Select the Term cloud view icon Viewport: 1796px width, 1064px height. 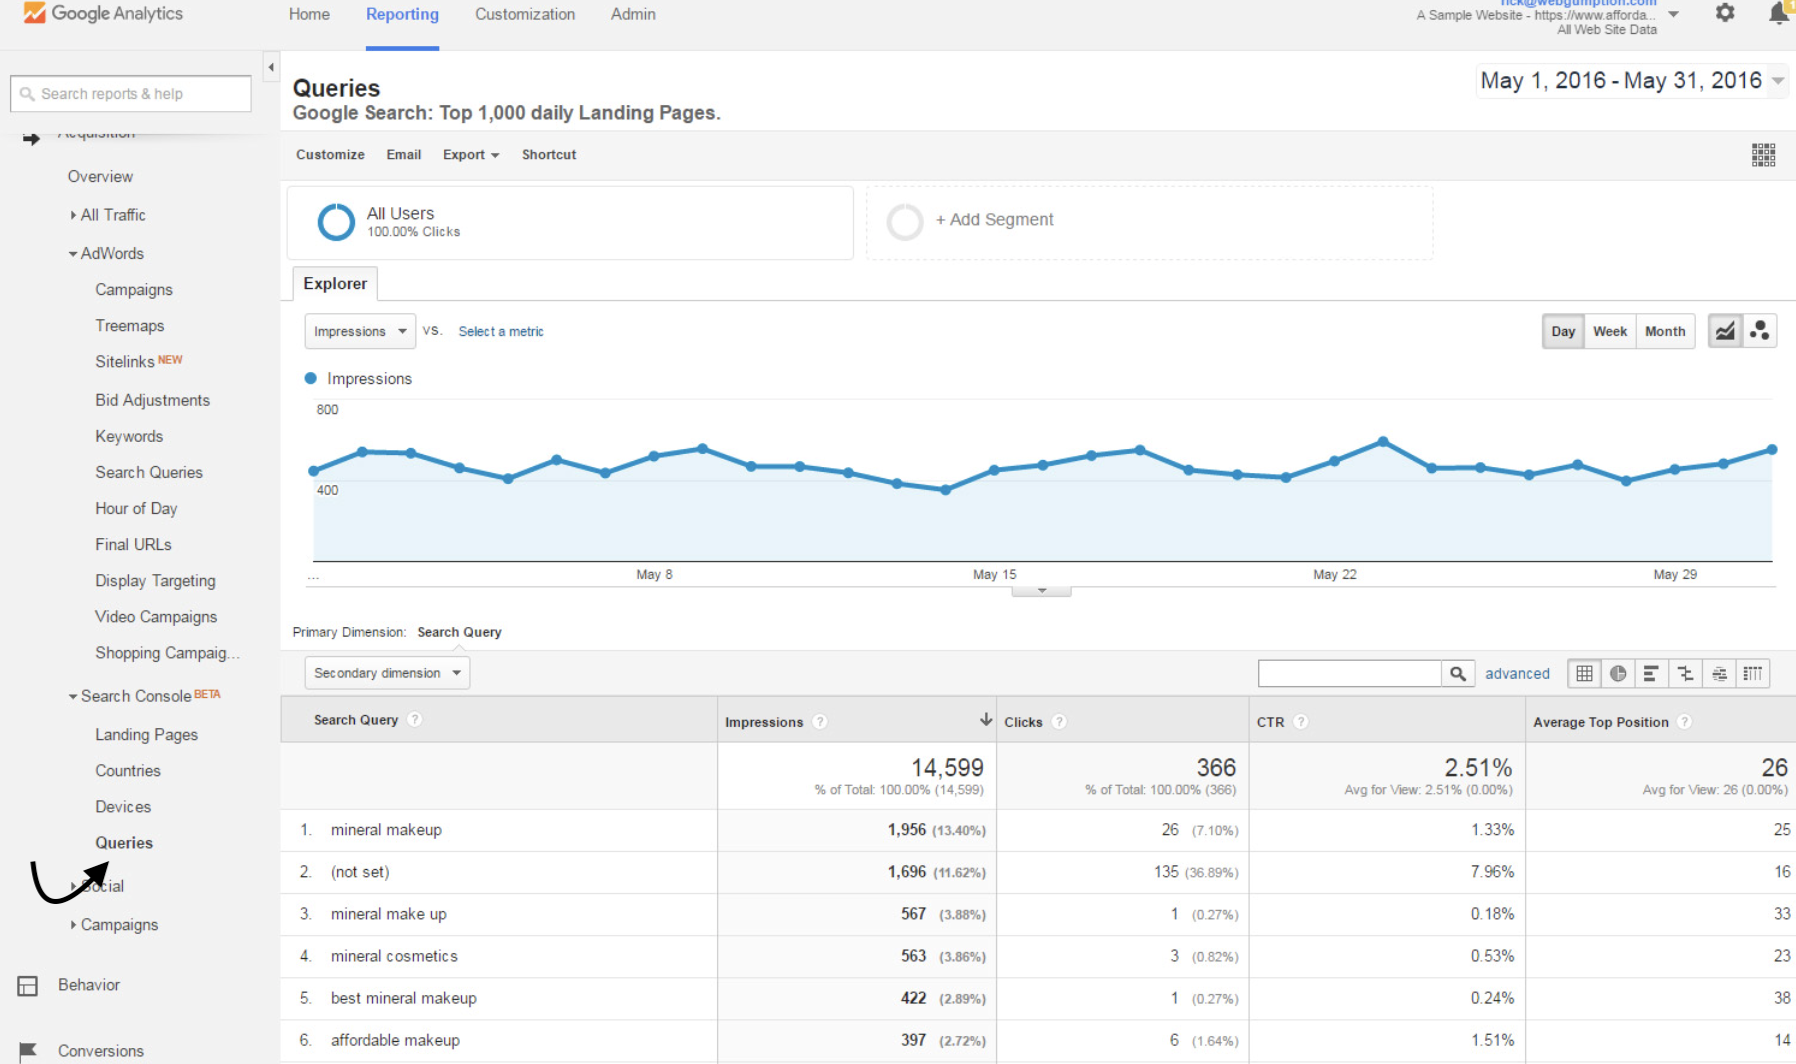1719,674
